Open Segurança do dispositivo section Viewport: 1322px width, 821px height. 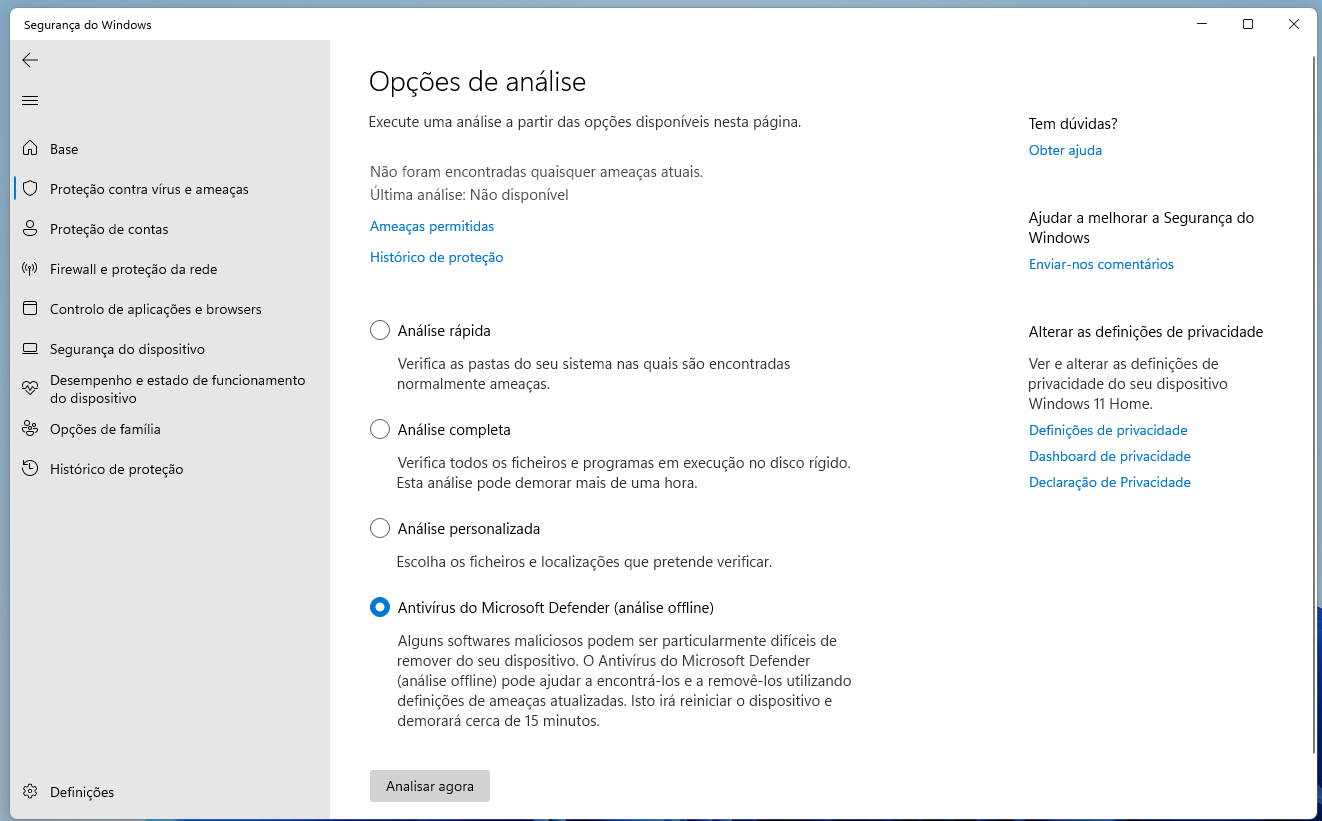point(171,349)
